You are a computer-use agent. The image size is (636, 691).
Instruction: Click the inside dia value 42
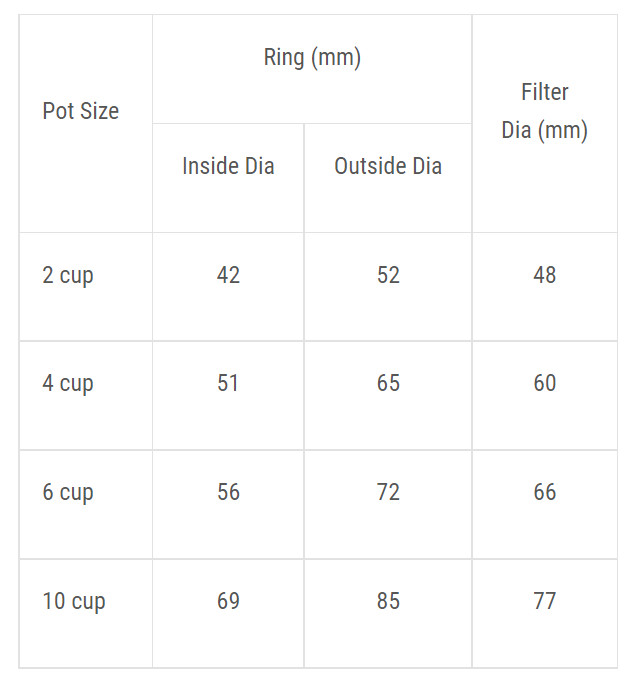[x=228, y=275]
